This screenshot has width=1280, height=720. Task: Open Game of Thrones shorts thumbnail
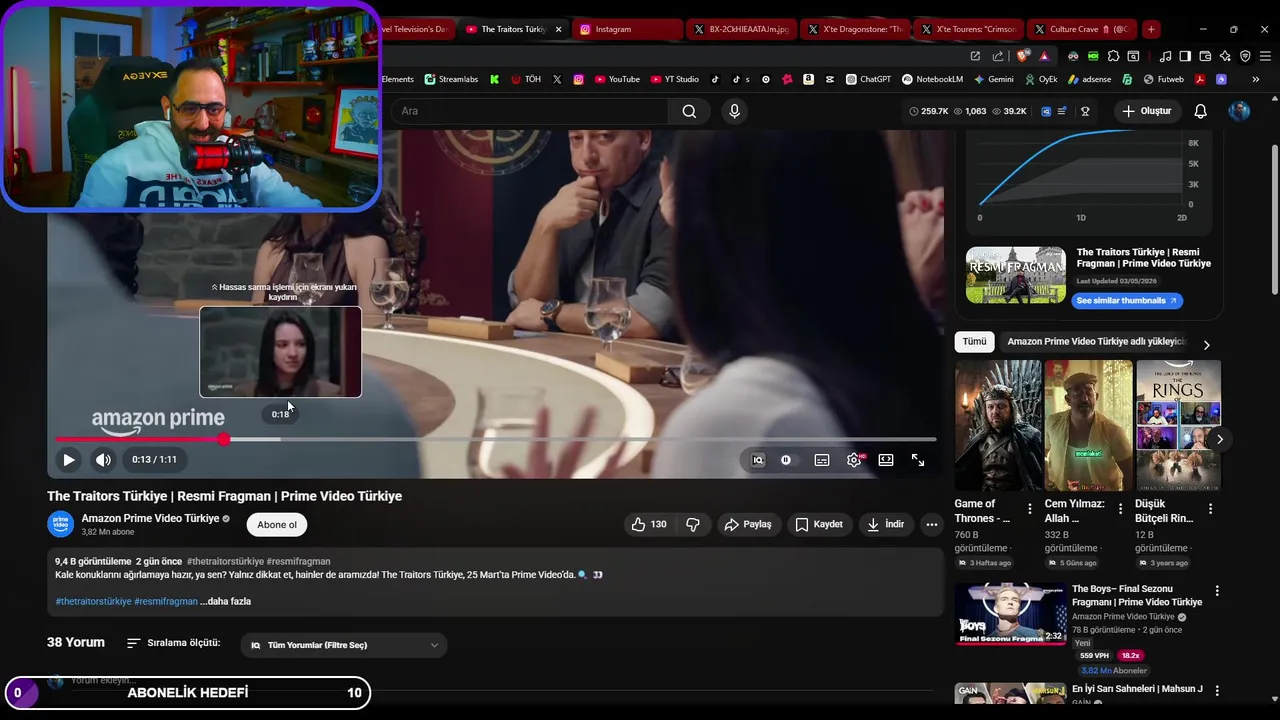pyautogui.click(x=998, y=425)
